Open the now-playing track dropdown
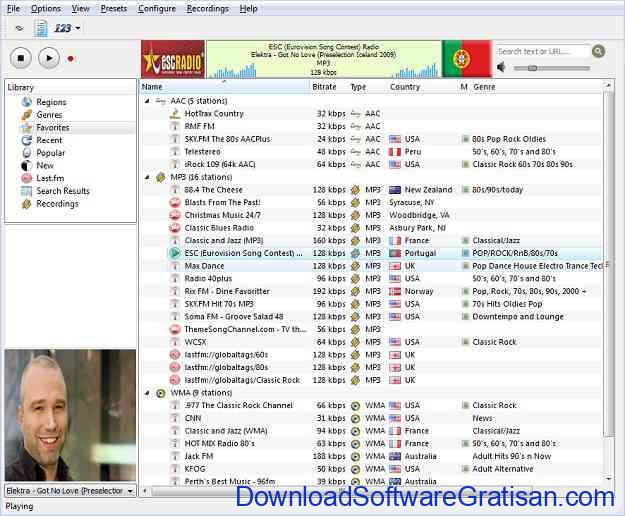 (130, 491)
